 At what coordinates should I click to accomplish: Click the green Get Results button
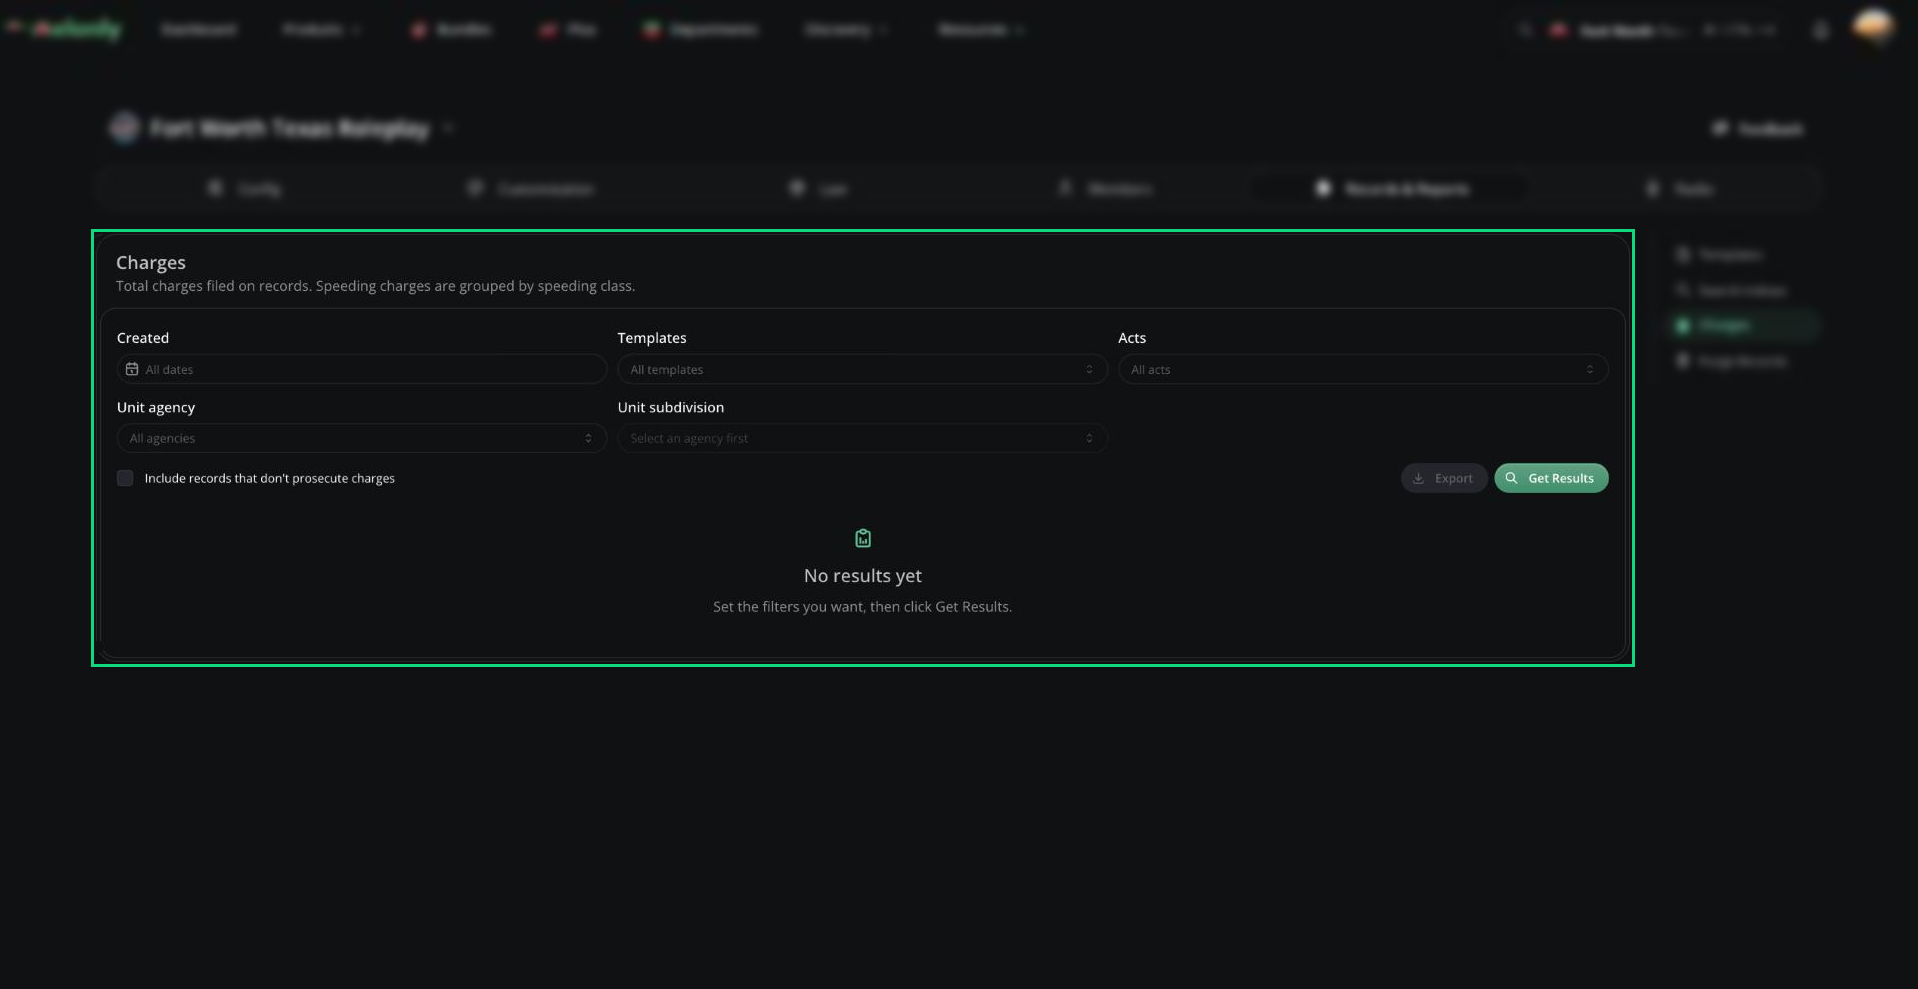pos(1551,478)
